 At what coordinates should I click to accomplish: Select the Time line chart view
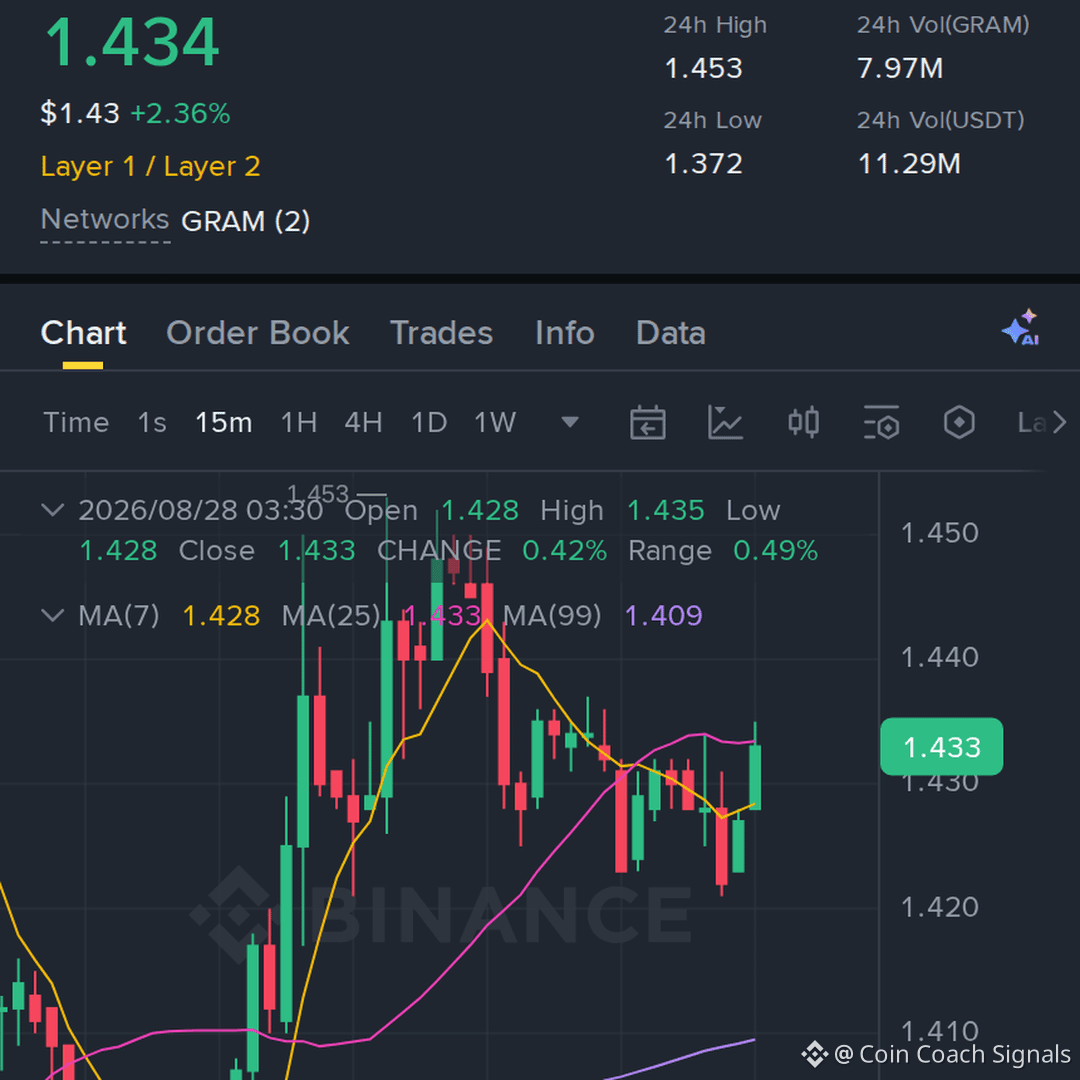click(76, 422)
